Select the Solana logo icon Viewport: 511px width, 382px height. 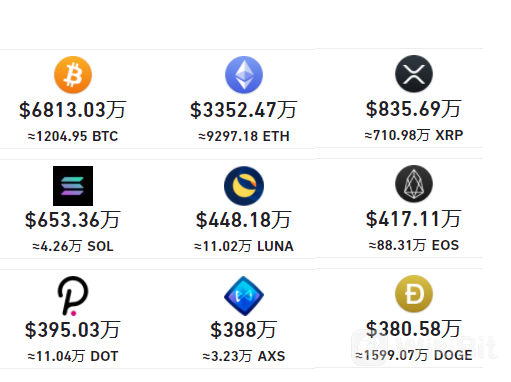click(73, 186)
